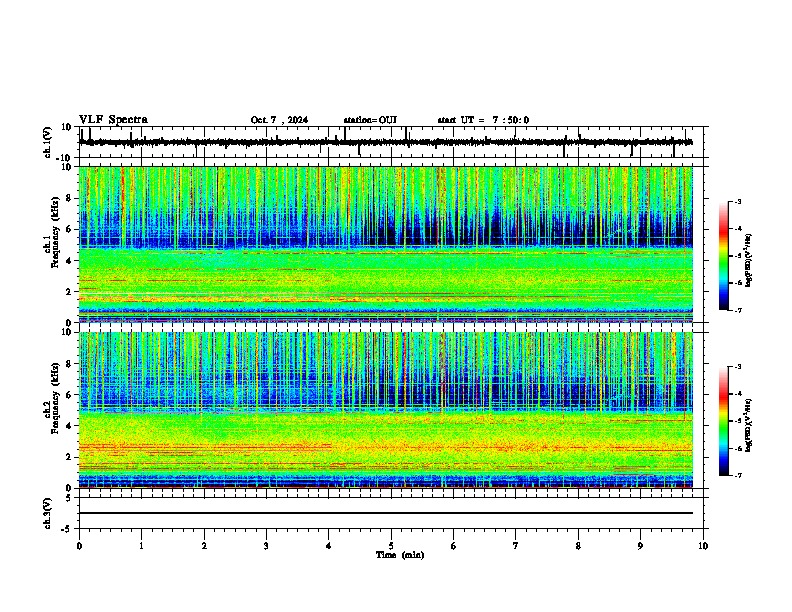
Task: Click the ch.2 color scale log(PSD) unit label
Action: (x=749, y=425)
